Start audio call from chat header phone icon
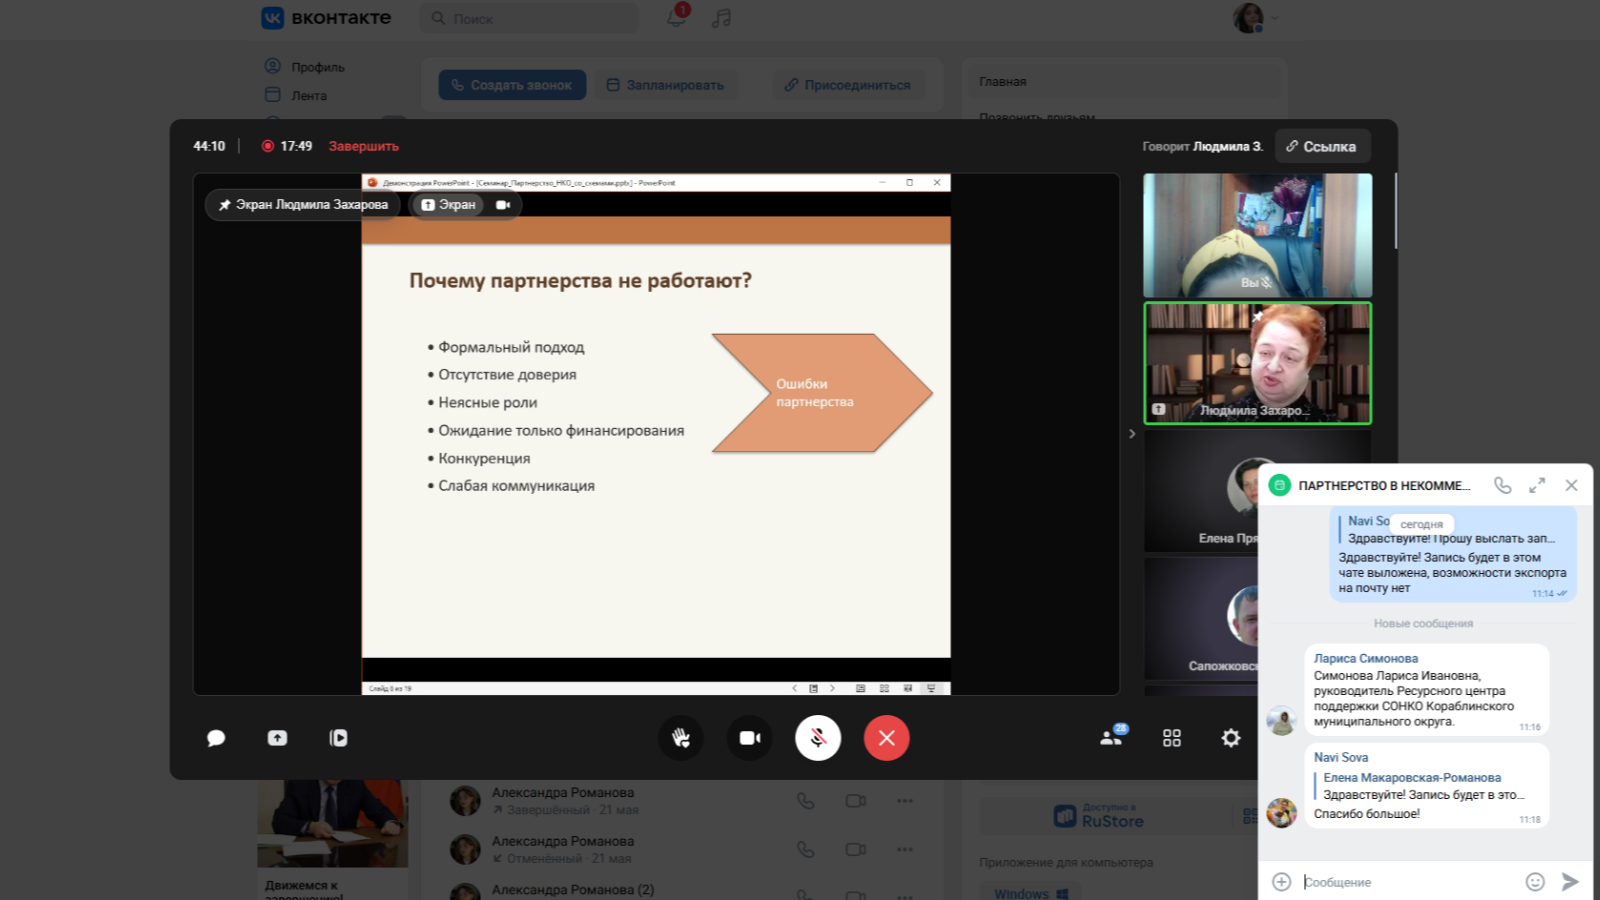Screen dimensions: 1600x900 [1503, 485]
